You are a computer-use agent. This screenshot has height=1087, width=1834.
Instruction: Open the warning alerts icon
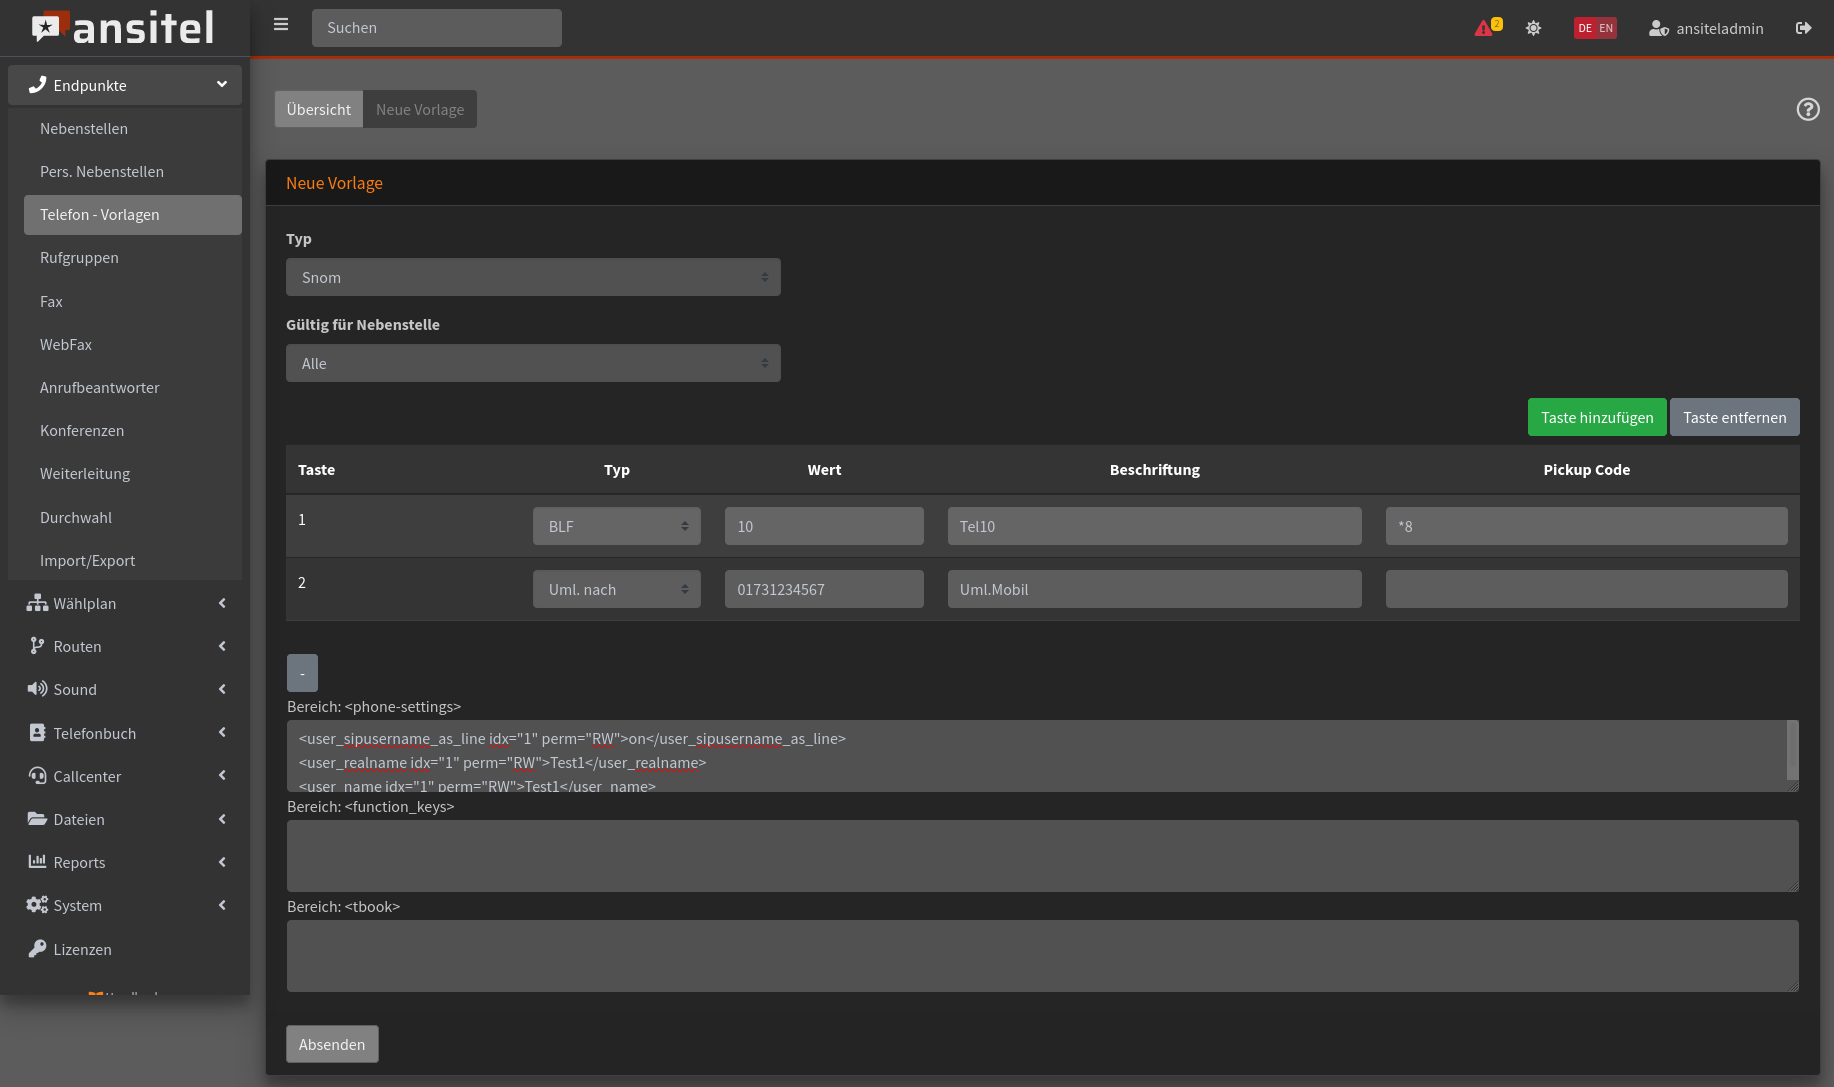pyautogui.click(x=1484, y=28)
